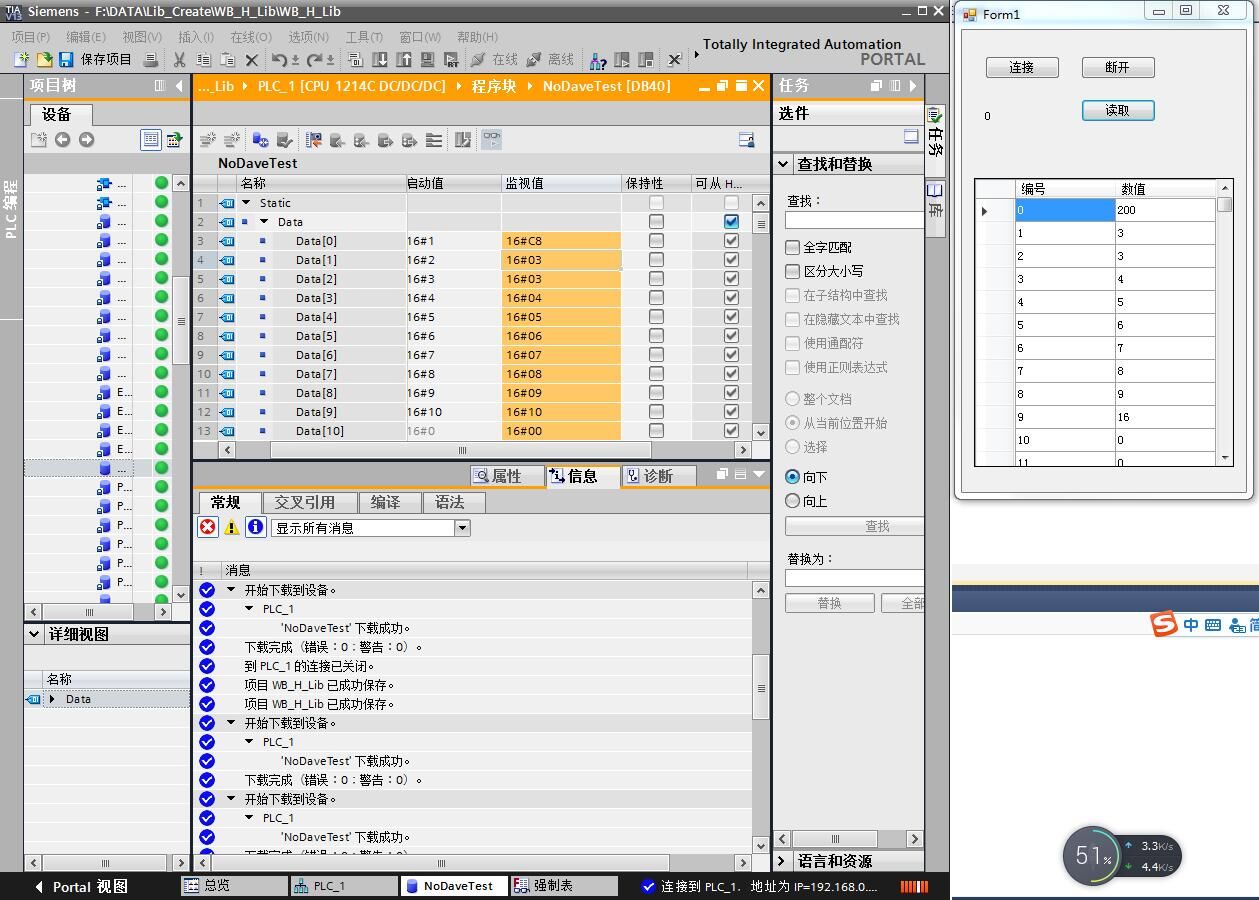Click the copy icon in main toolbar
Image resolution: width=1259 pixels, height=900 pixels.
click(x=203, y=60)
